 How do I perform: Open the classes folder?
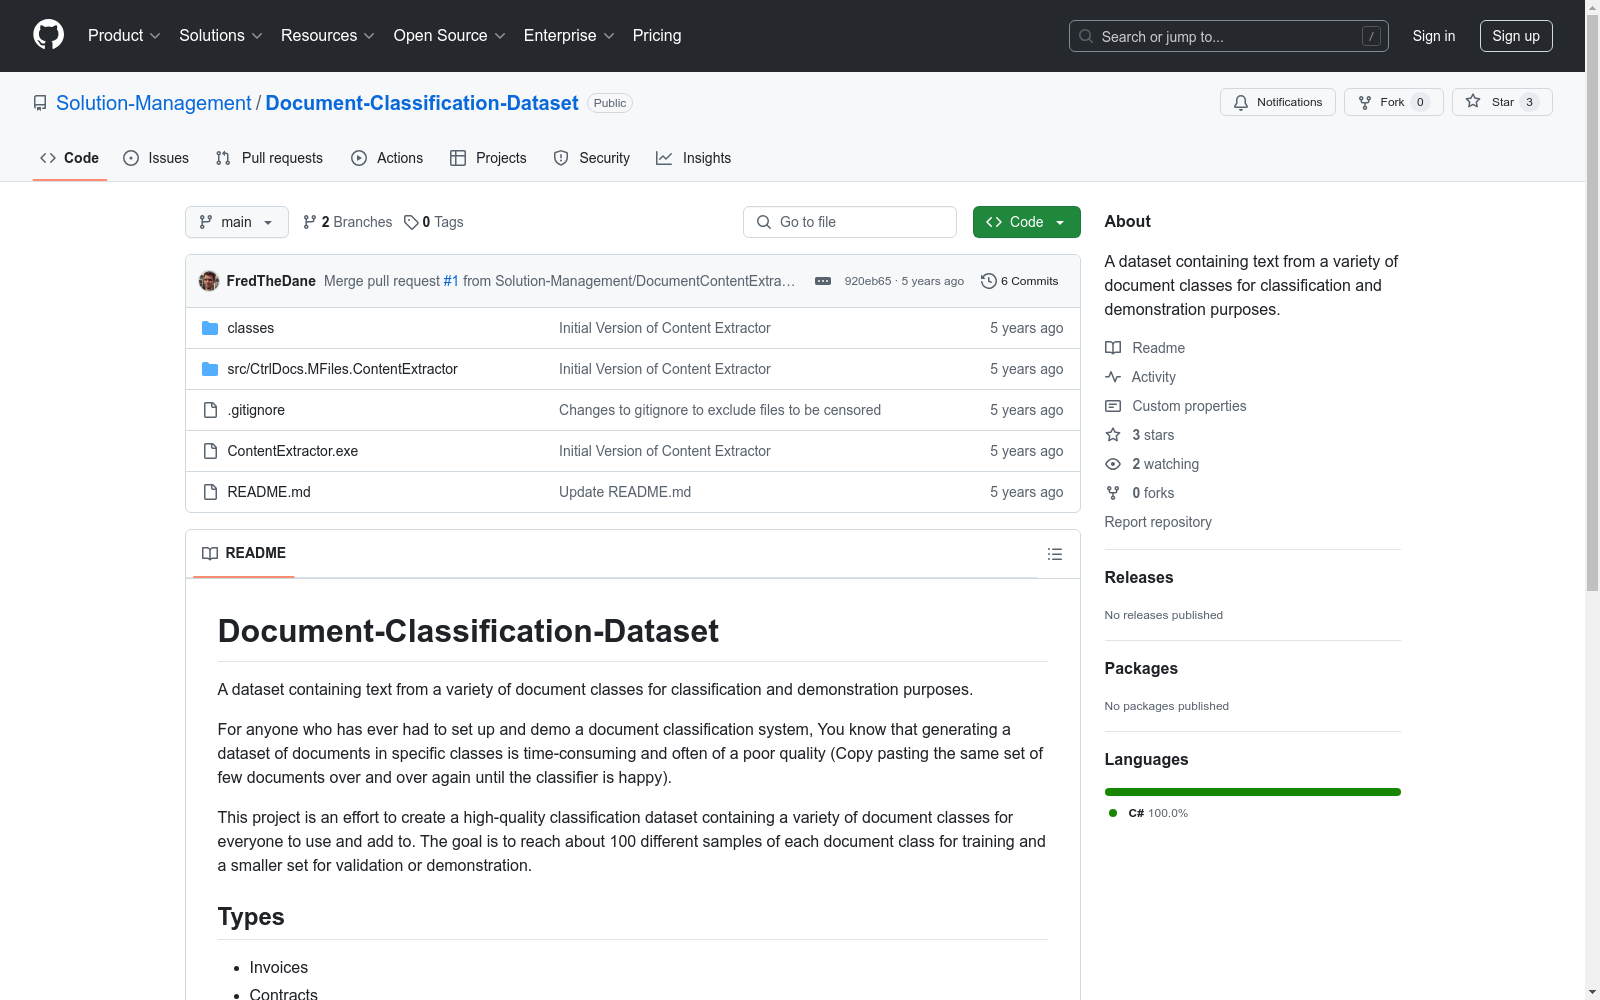click(251, 328)
